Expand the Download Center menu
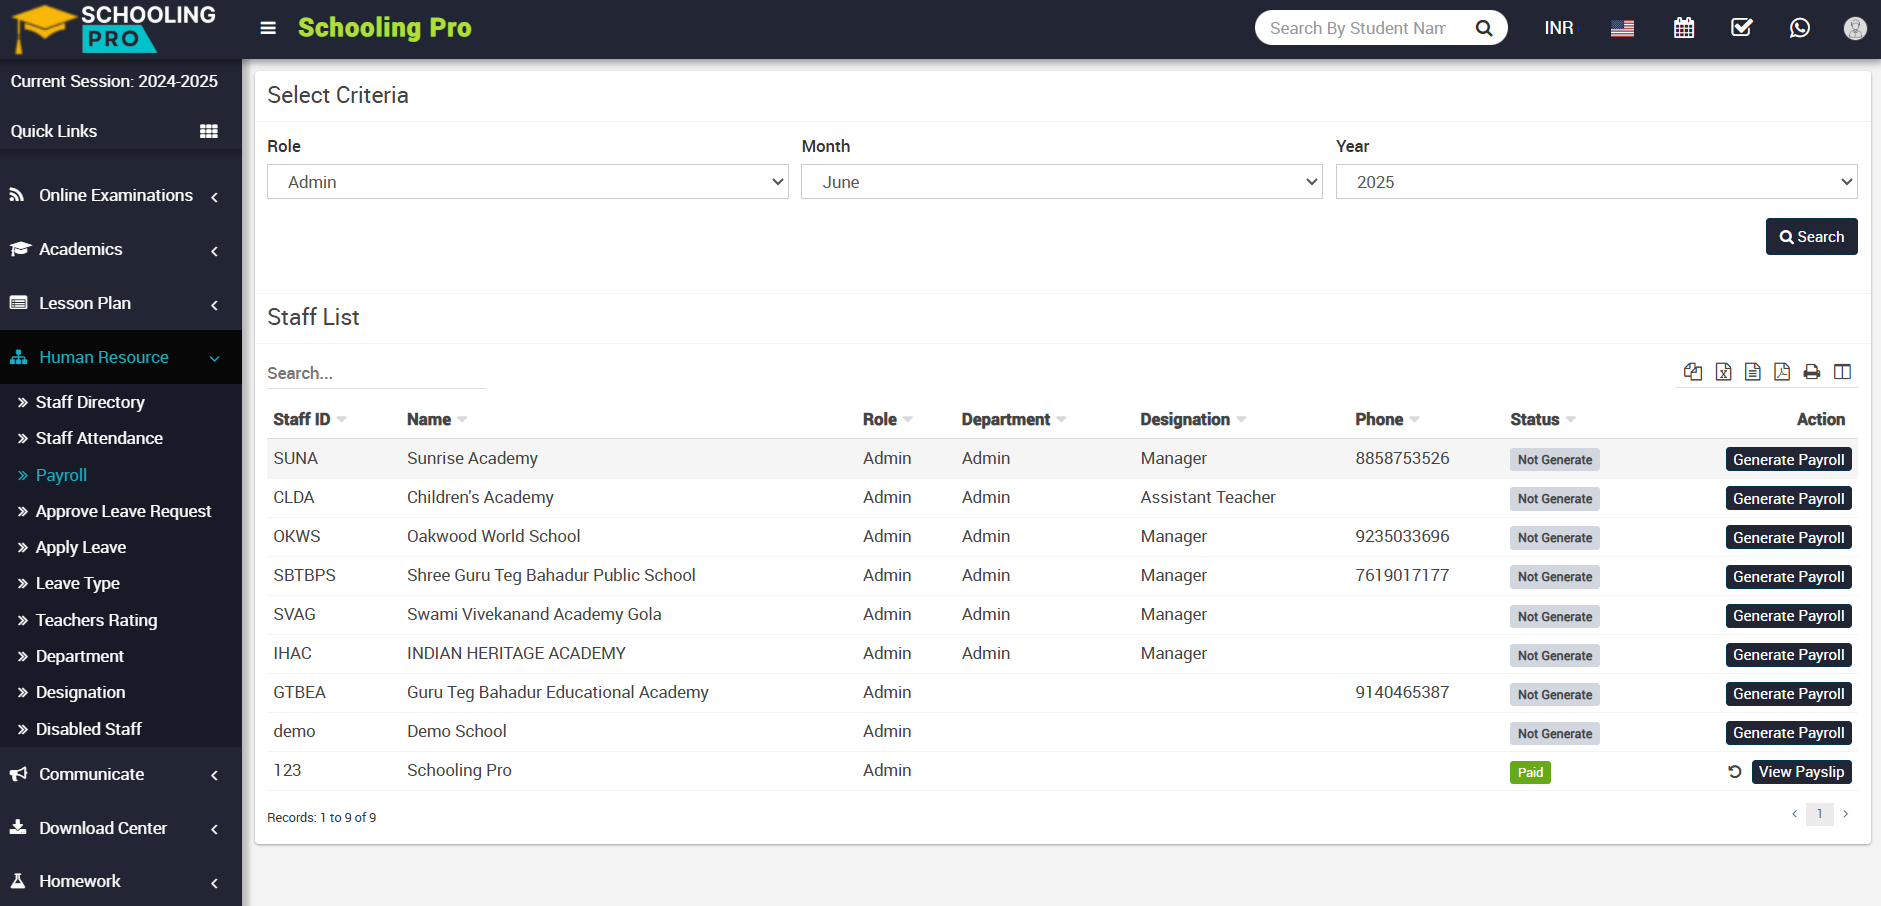1881x906 pixels. (121, 829)
